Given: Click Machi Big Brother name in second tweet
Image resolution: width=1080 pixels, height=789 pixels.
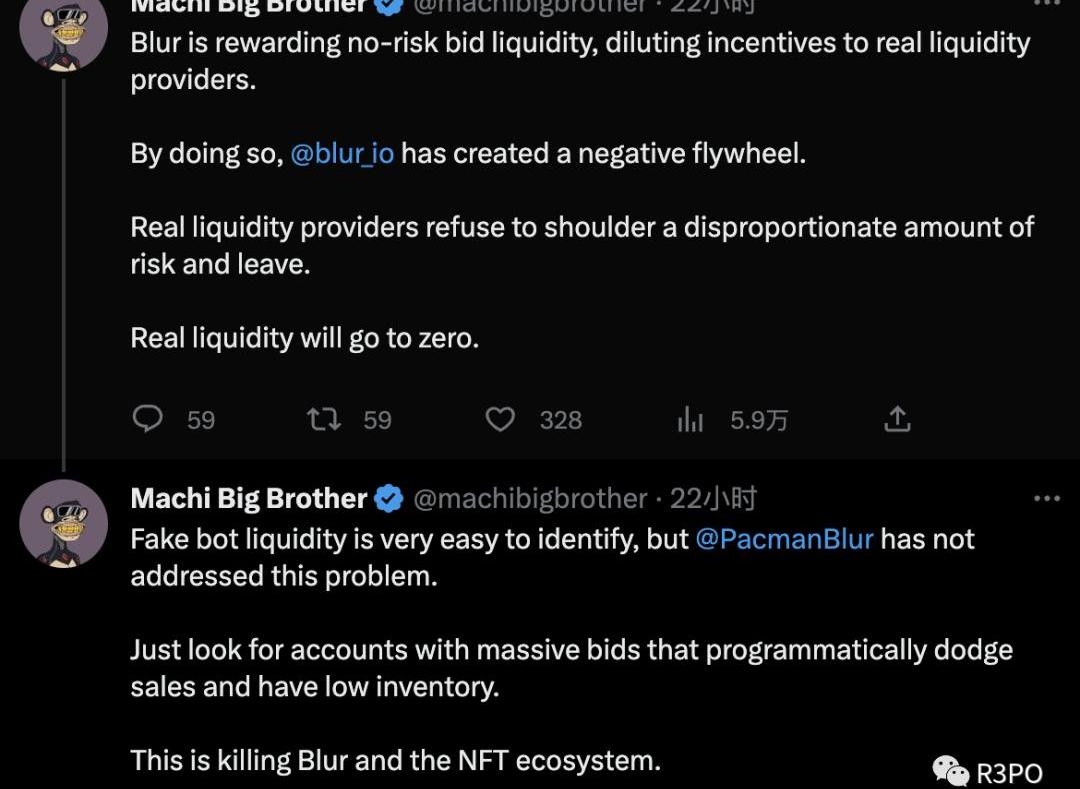Looking at the screenshot, I should pos(249,498).
